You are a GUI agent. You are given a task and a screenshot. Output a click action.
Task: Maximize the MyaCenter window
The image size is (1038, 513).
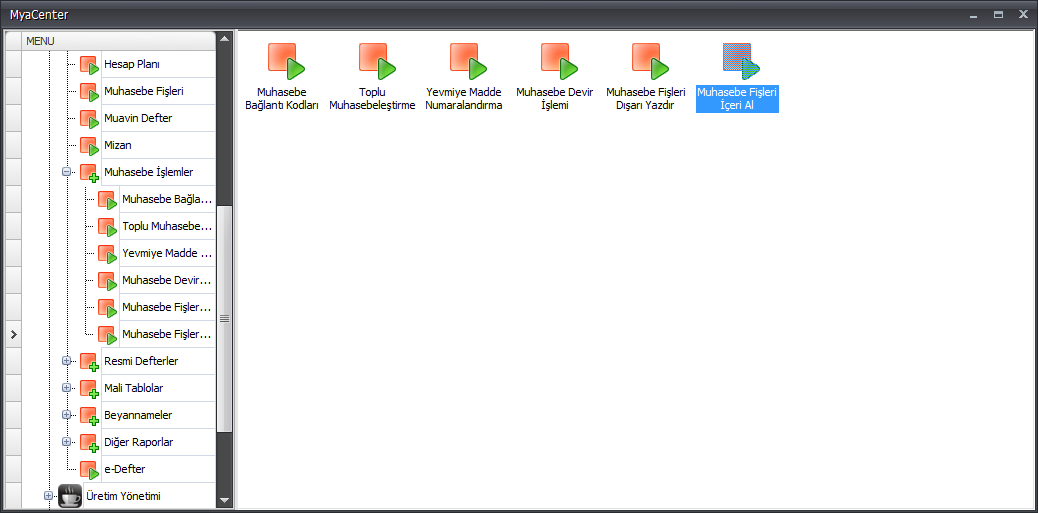[x=998, y=14]
